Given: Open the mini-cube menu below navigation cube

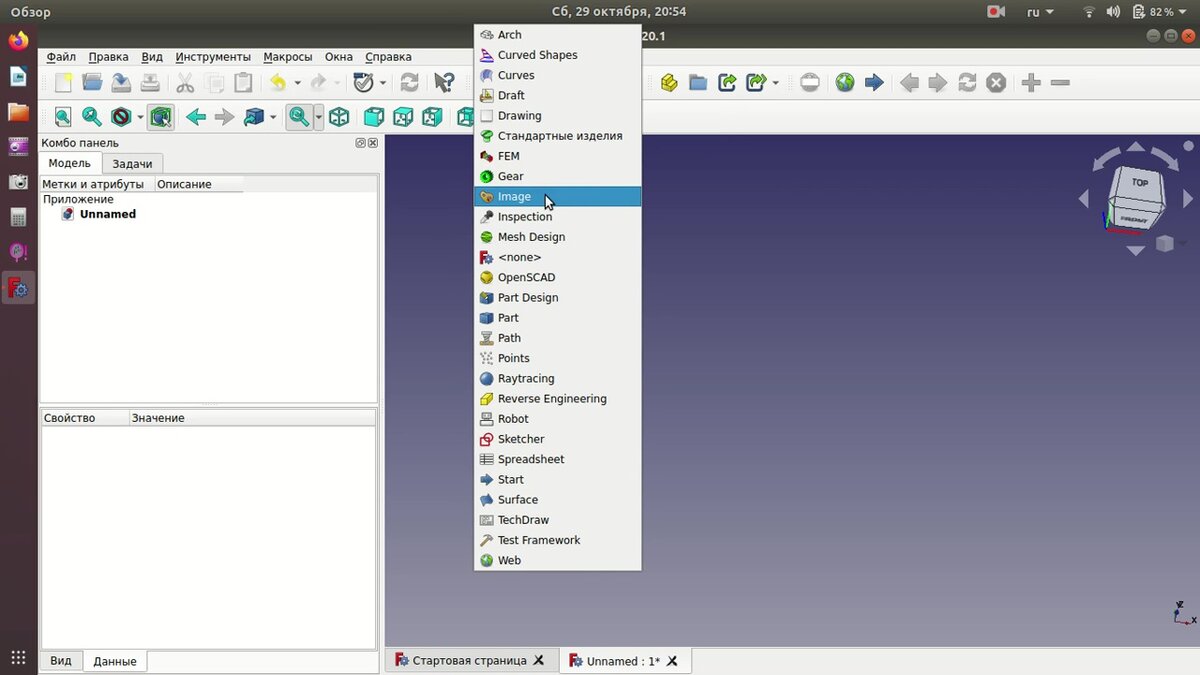Looking at the screenshot, I should tap(1165, 243).
